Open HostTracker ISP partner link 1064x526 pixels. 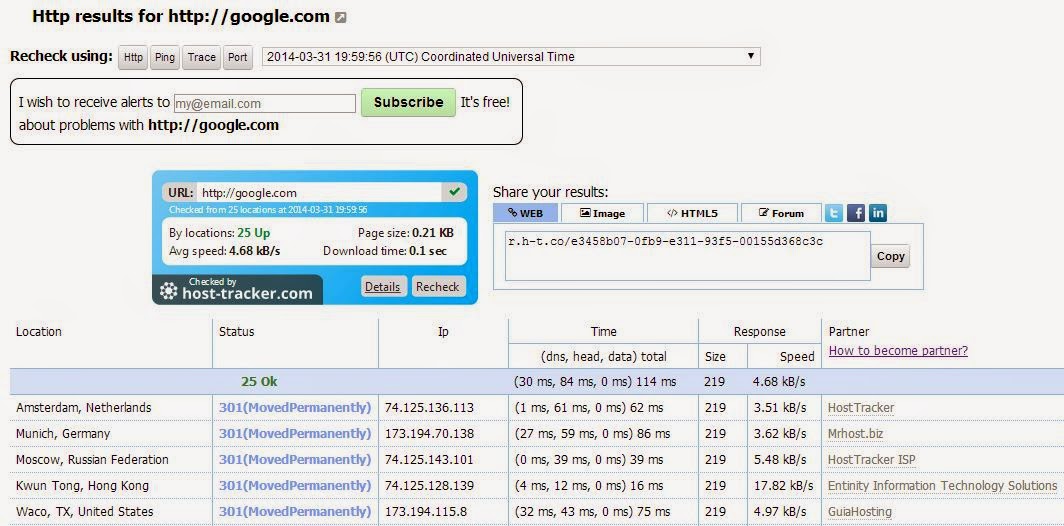(871, 459)
